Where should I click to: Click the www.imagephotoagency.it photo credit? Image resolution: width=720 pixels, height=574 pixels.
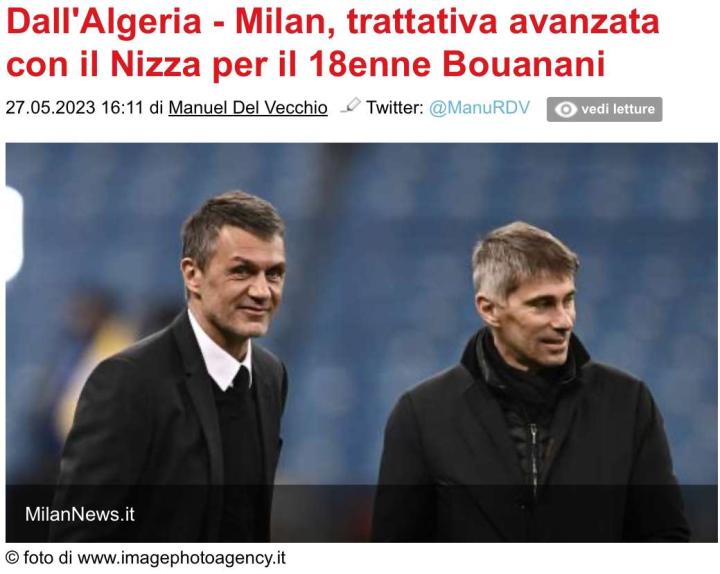(x=181, y=558)
